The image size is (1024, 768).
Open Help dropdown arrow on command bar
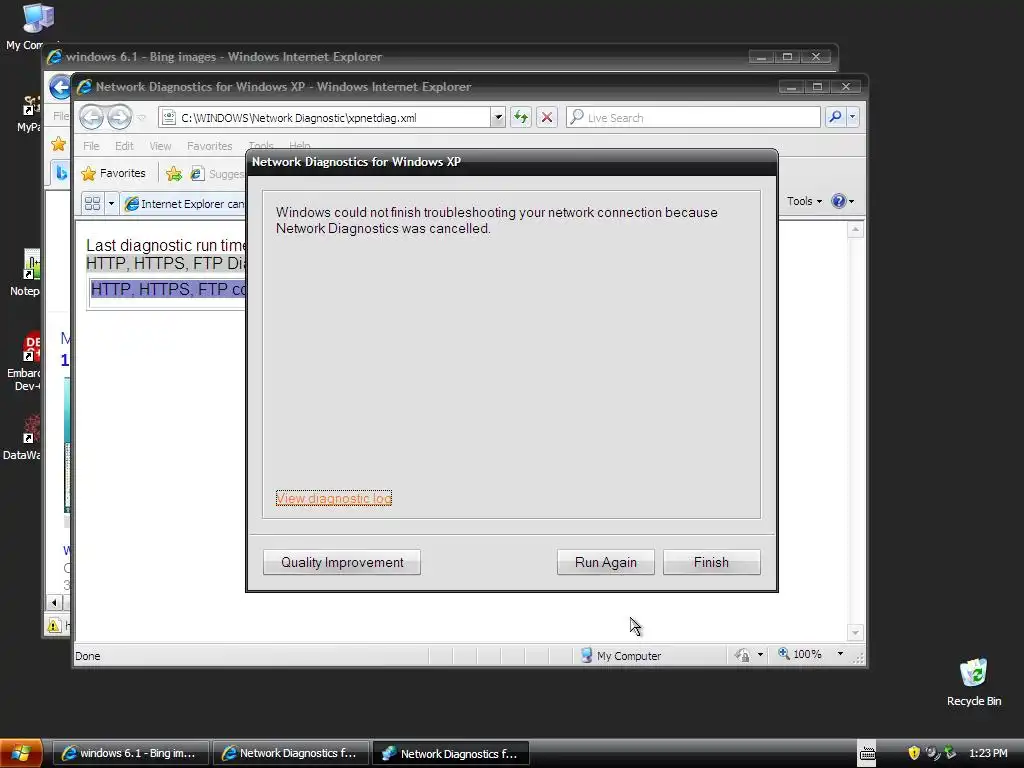pyautogui.click(x=851, y=201)
